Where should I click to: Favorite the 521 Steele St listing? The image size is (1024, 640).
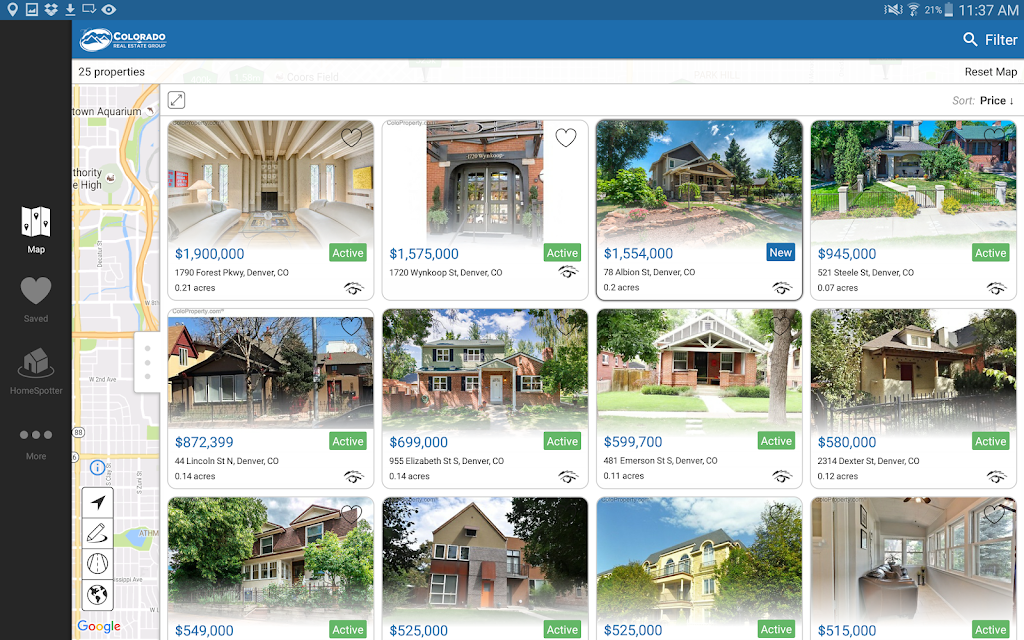[994, 136]
